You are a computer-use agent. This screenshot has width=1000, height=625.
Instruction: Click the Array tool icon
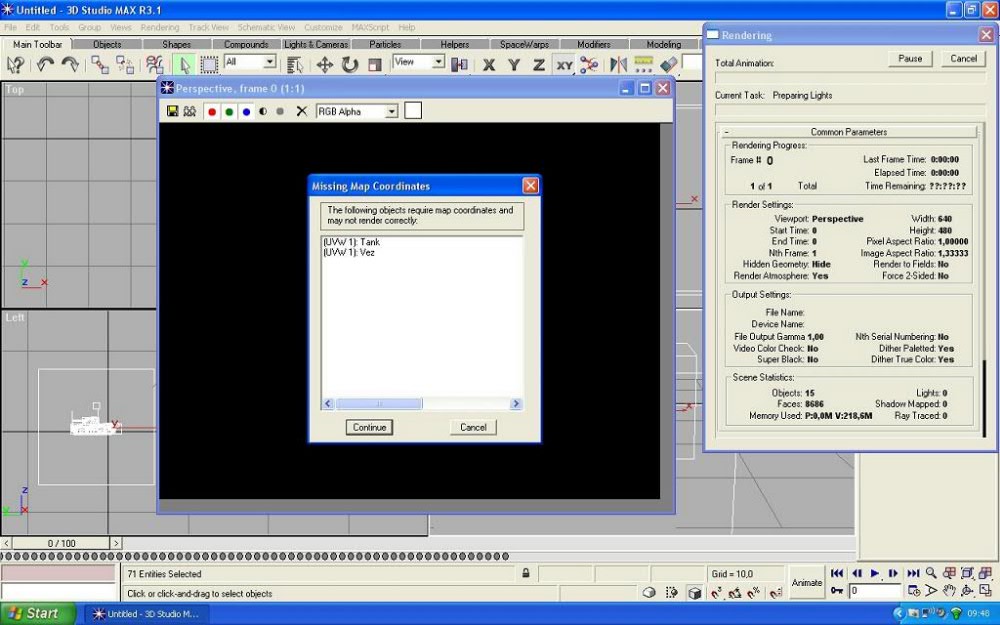[x=643, y=64]
